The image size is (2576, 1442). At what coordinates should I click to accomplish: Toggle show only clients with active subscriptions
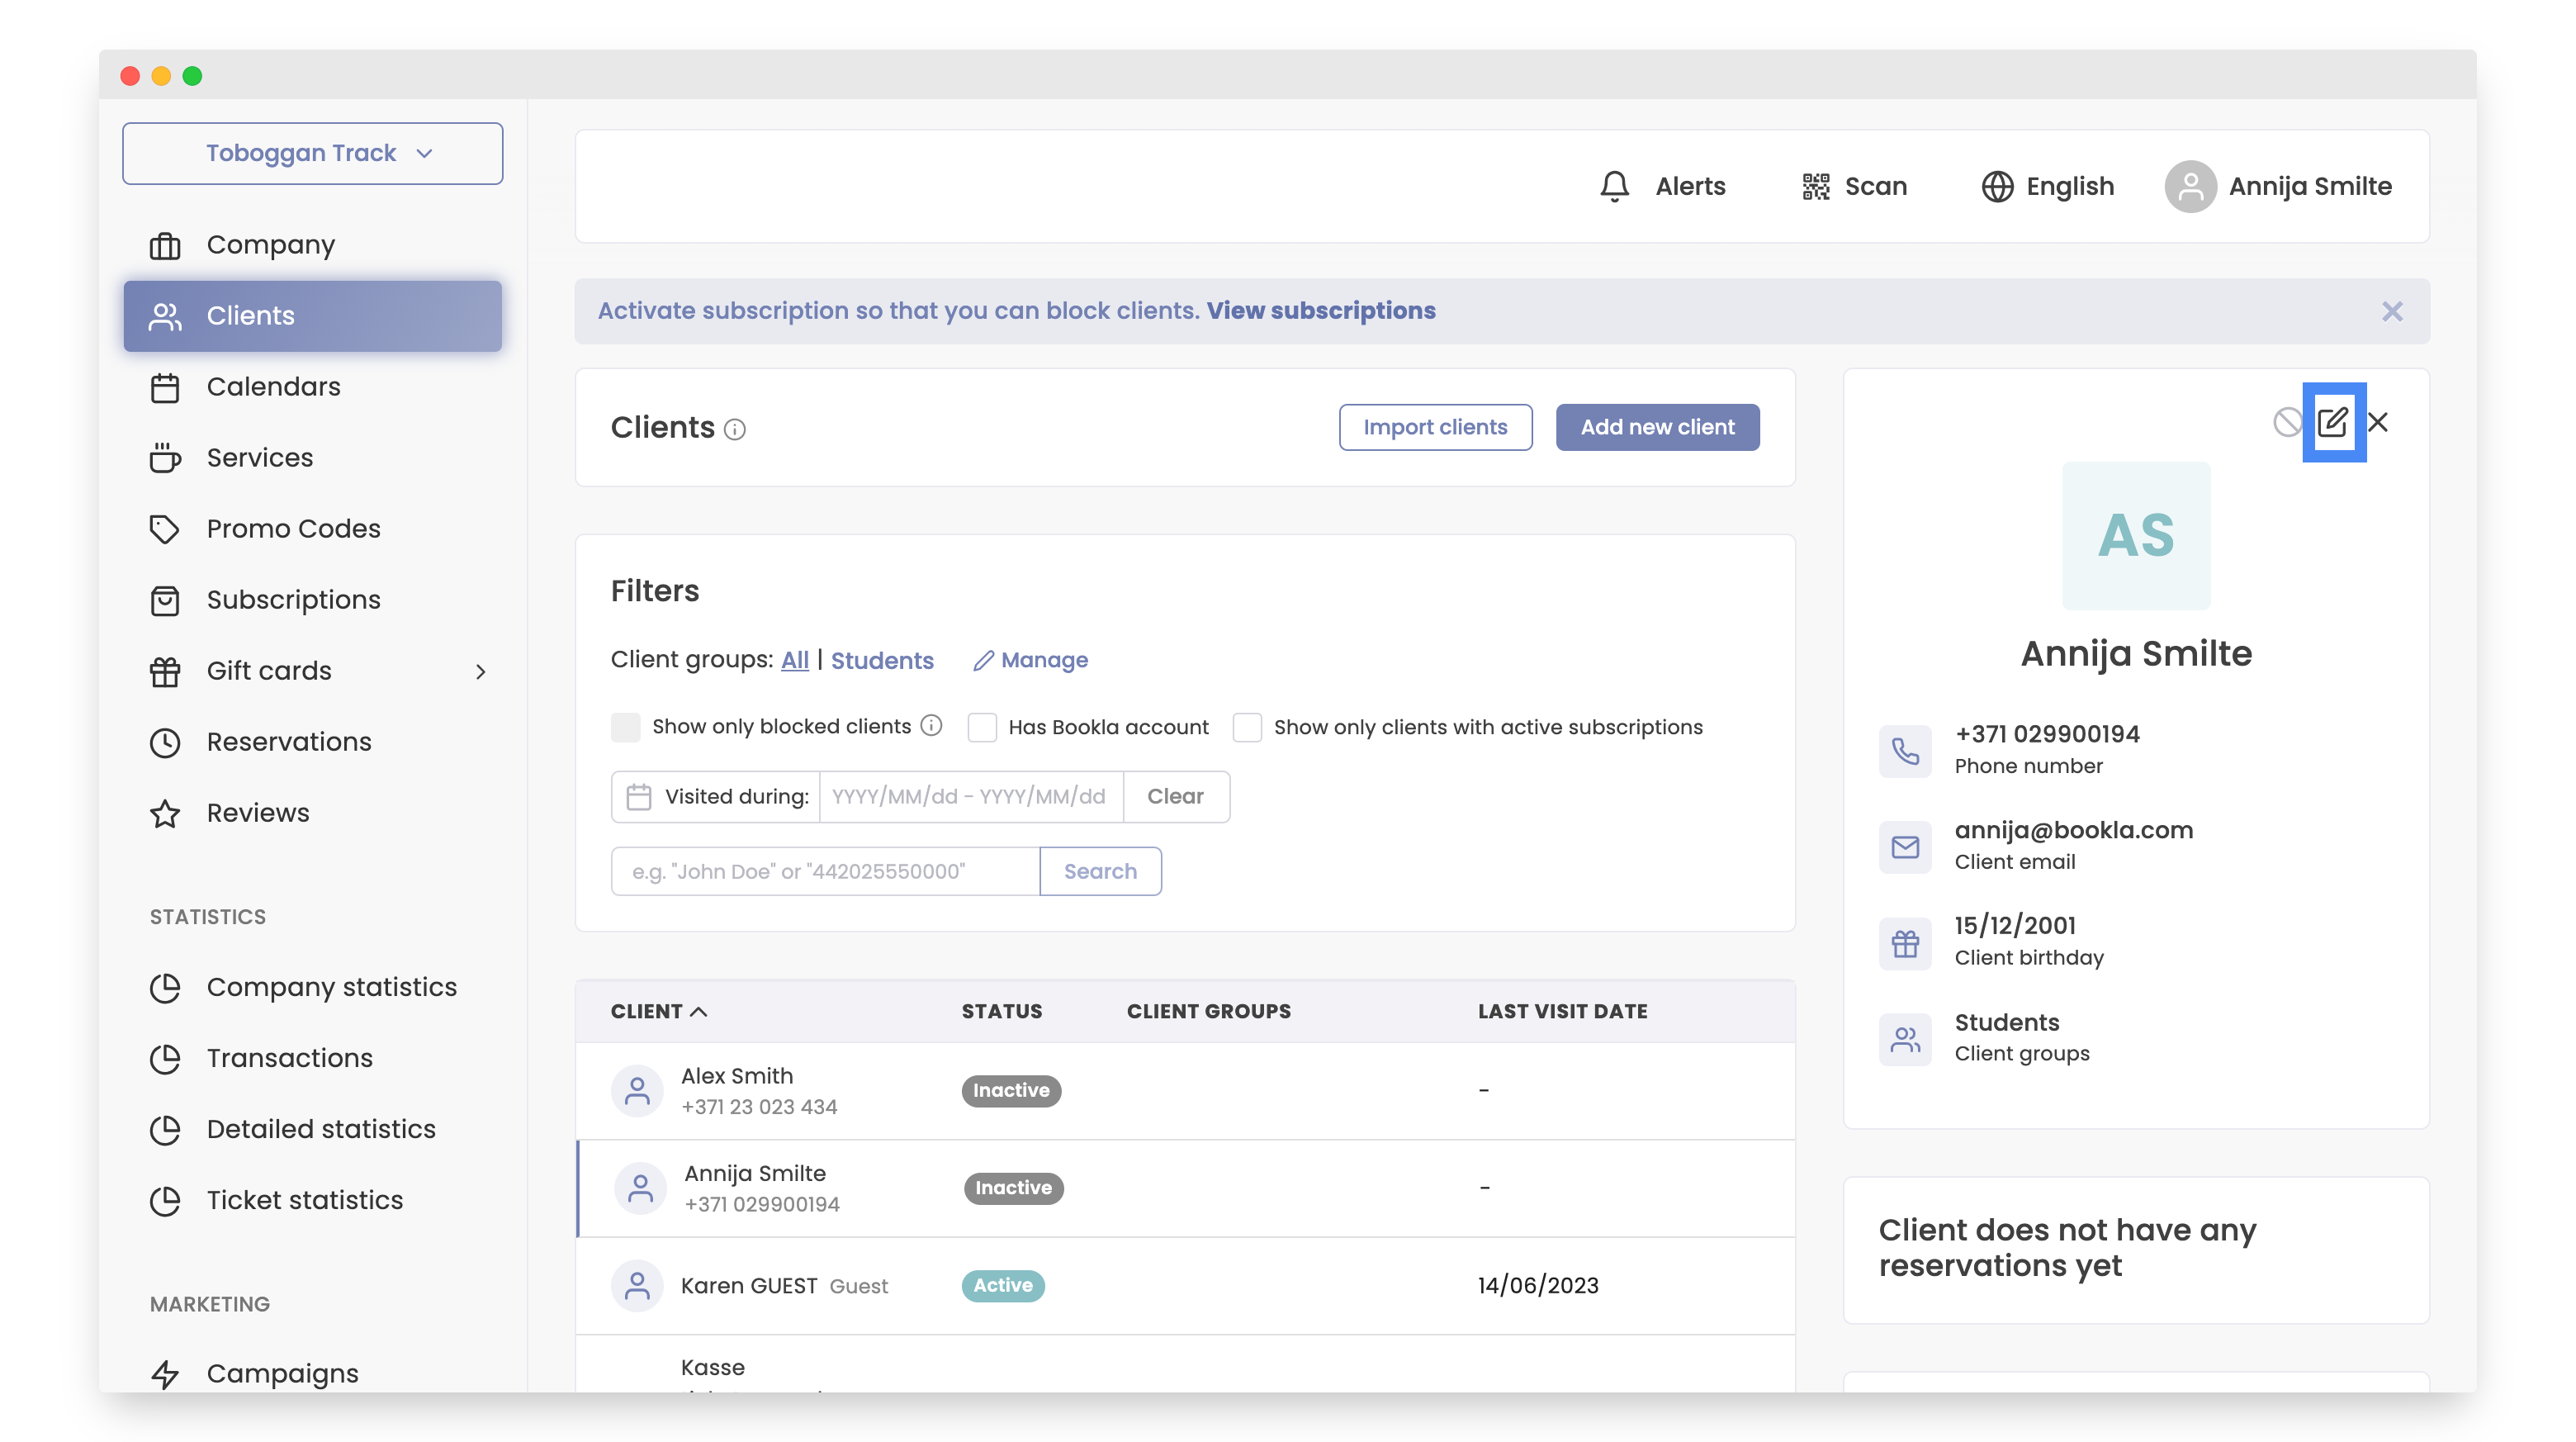[x=1247, y=727]
